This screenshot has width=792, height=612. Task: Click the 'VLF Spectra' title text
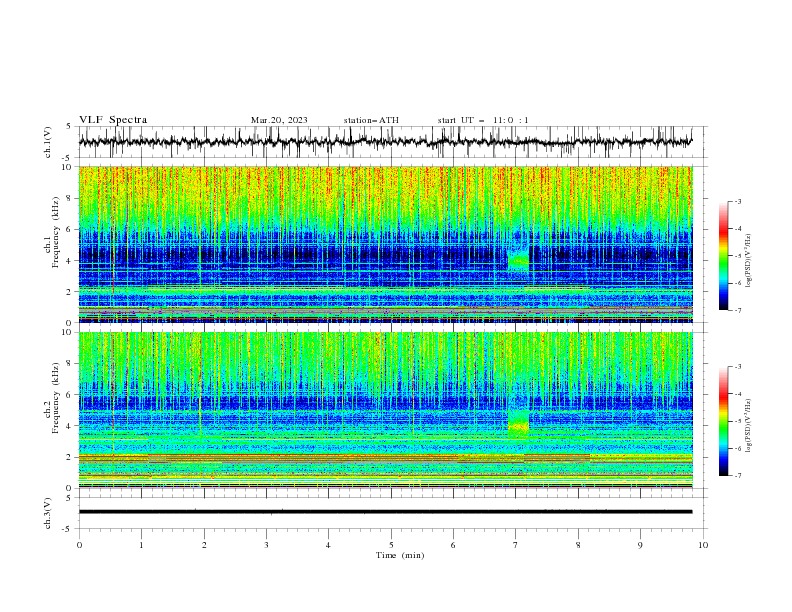point(113,120)
